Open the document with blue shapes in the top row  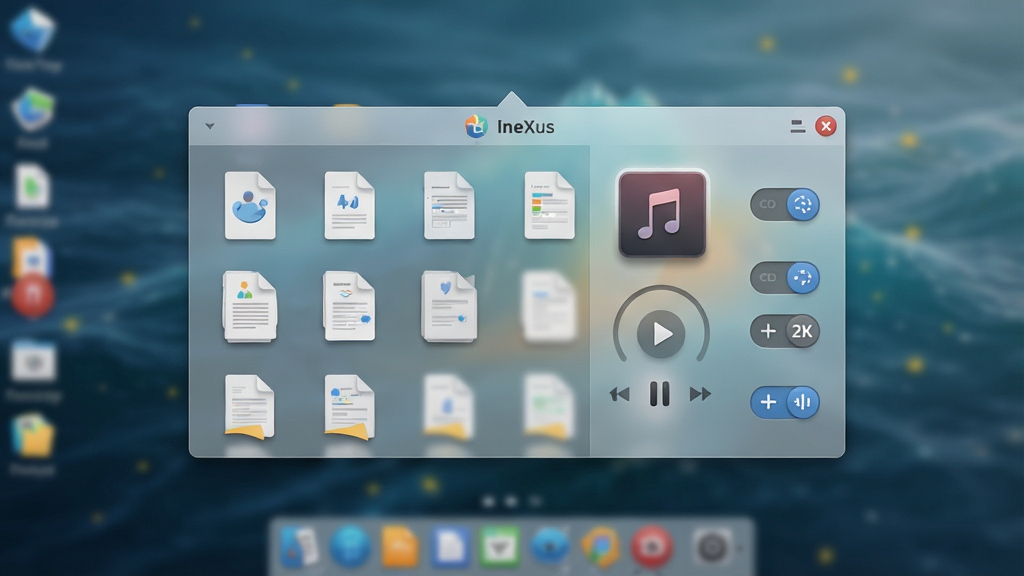point(349,206)
